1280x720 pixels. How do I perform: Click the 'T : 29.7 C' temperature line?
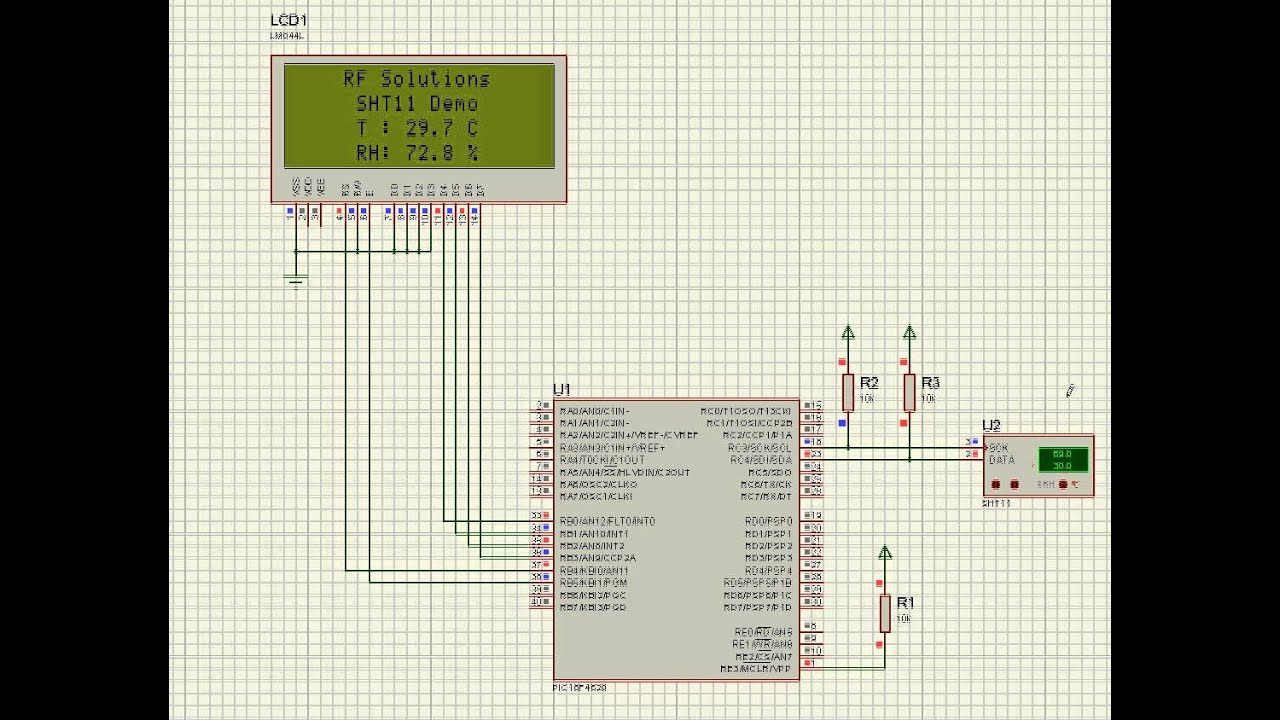pyautogui.click(x=417, y=128)
